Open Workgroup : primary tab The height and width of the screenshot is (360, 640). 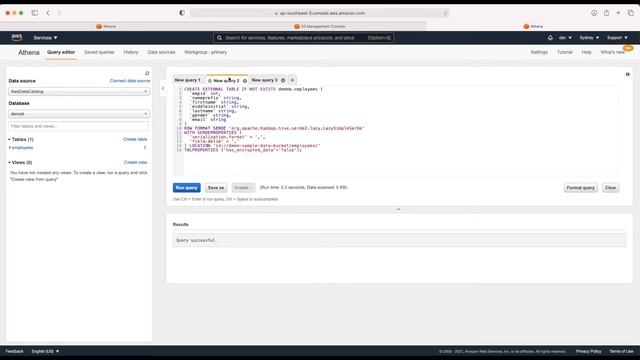(x=205, y=52)
